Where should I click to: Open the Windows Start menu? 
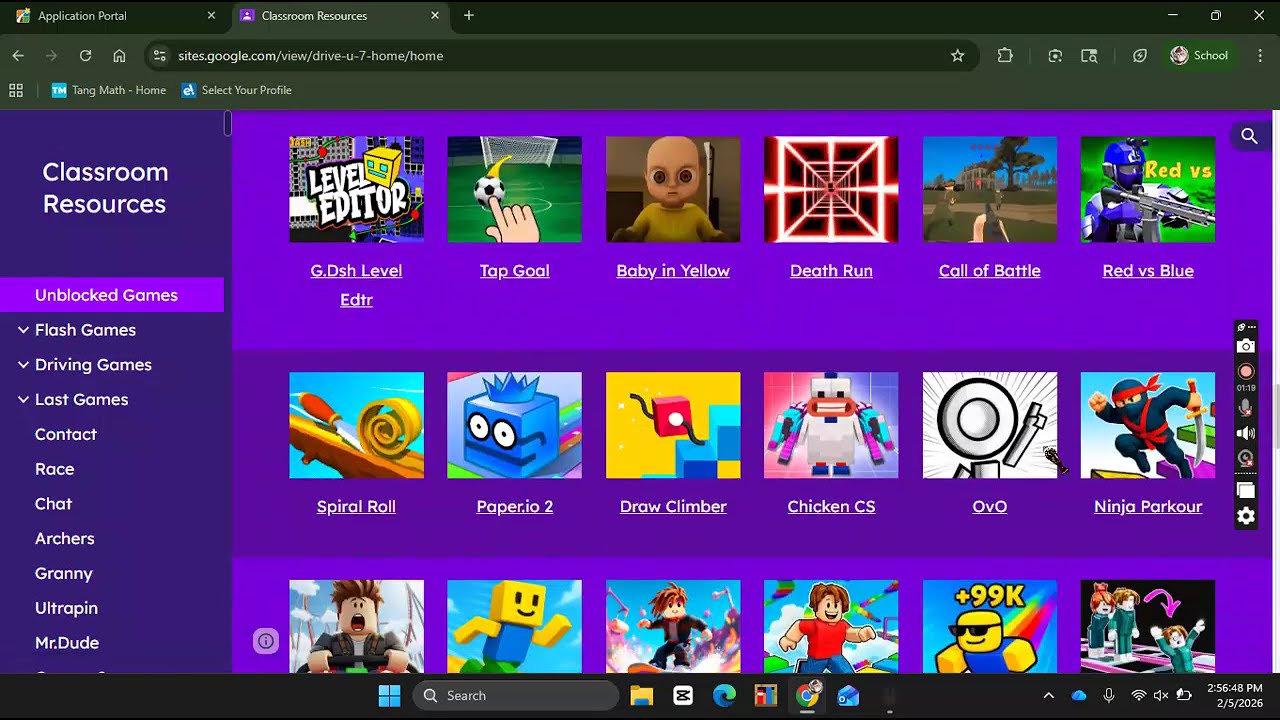[389, 696]
